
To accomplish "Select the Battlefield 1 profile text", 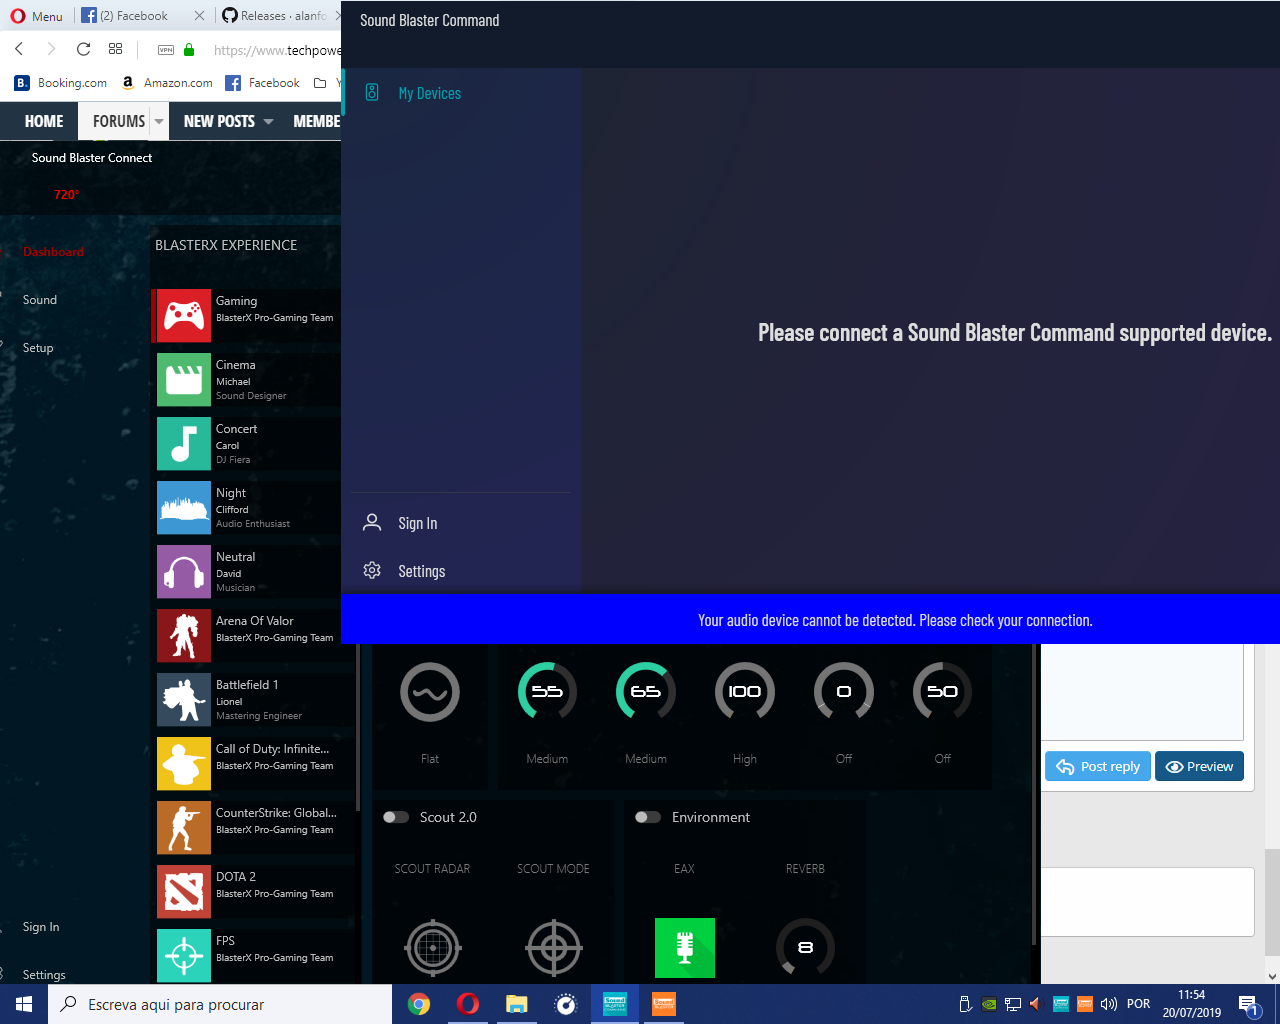I will pos(247,685).
